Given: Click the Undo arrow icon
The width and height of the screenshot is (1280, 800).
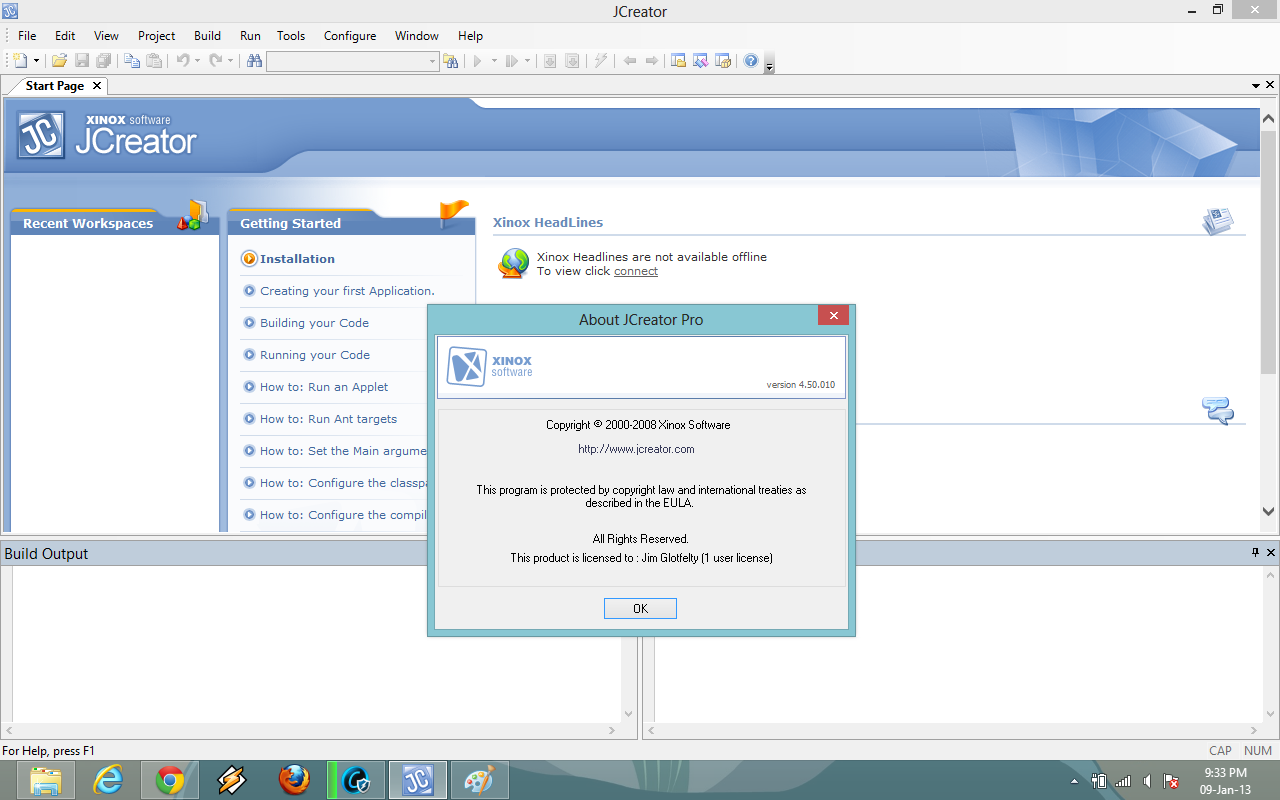Looking at the screenshot, I should (183, 61).
